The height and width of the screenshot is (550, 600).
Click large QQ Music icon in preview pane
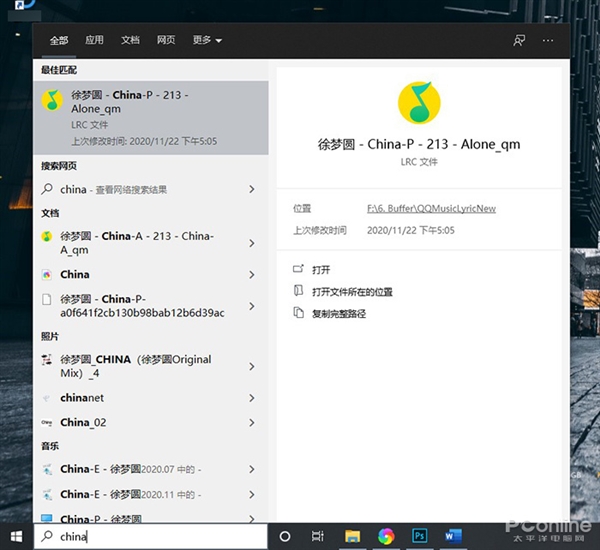419,103
